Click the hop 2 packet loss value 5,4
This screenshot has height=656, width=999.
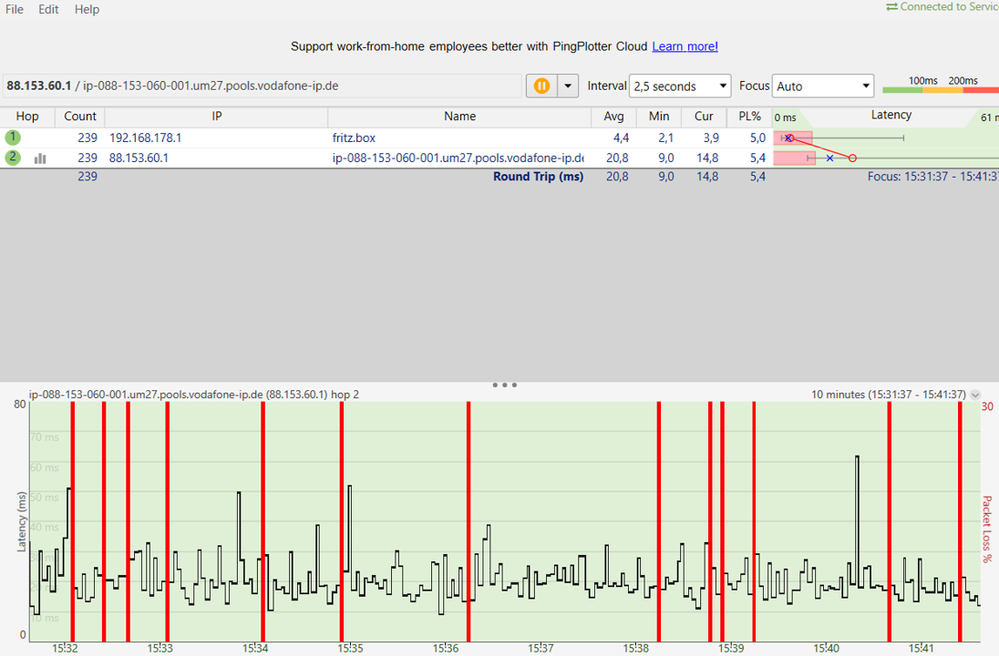coord(758,158)
